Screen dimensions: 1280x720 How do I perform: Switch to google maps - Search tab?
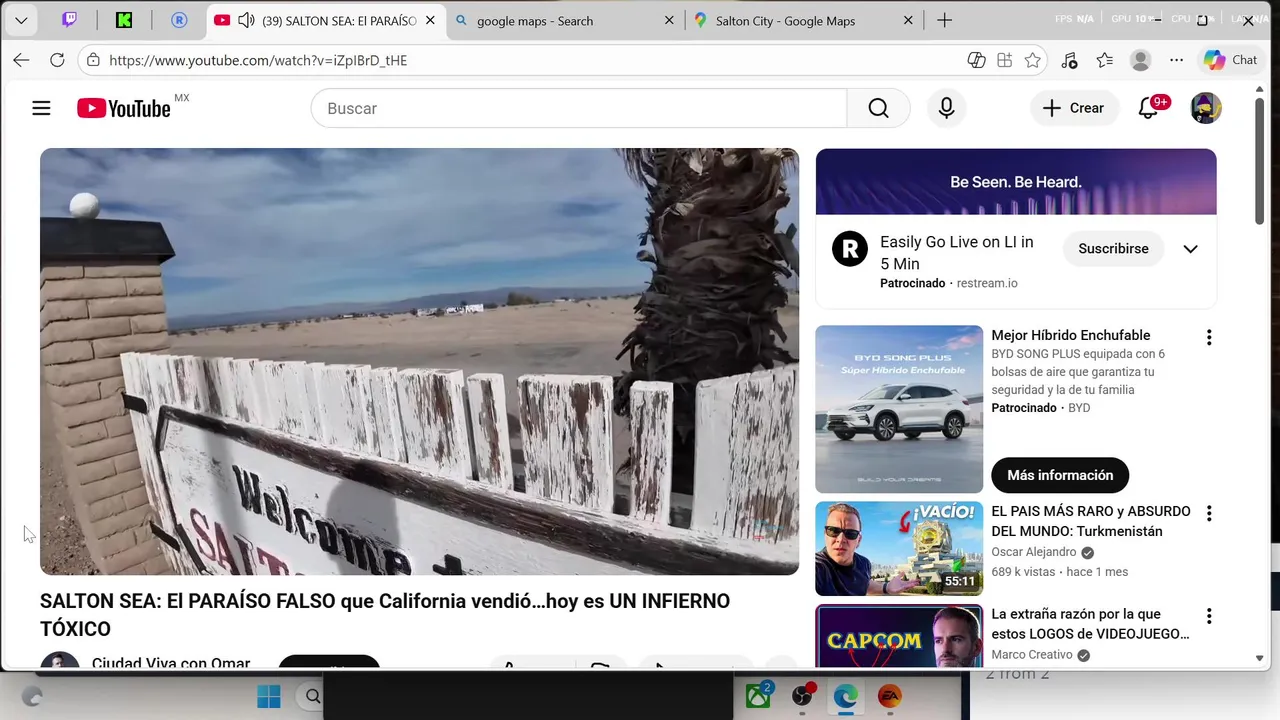pyautogui.click(x=565, y=20)
